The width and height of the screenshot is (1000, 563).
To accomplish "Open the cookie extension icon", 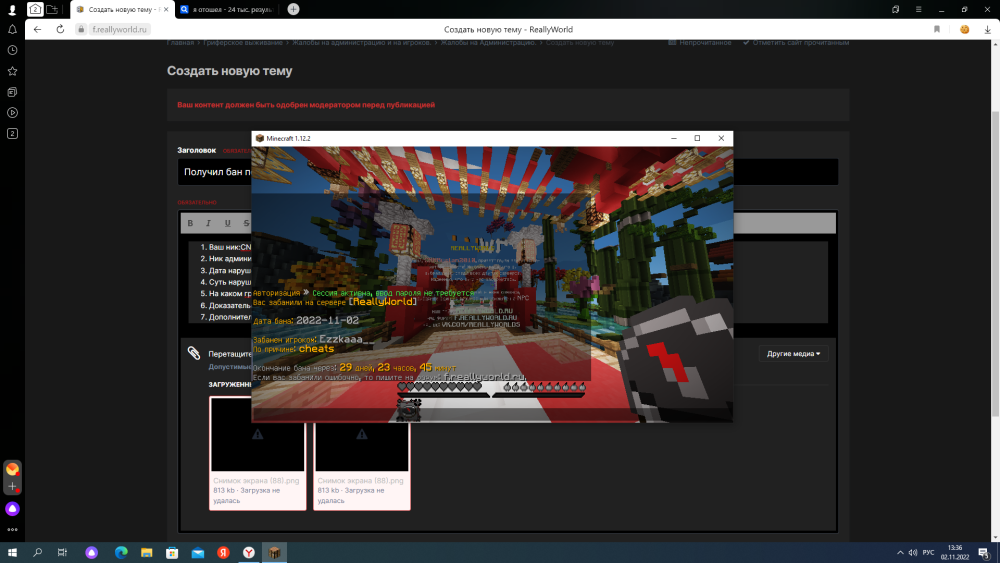I will tap(964, 29).
